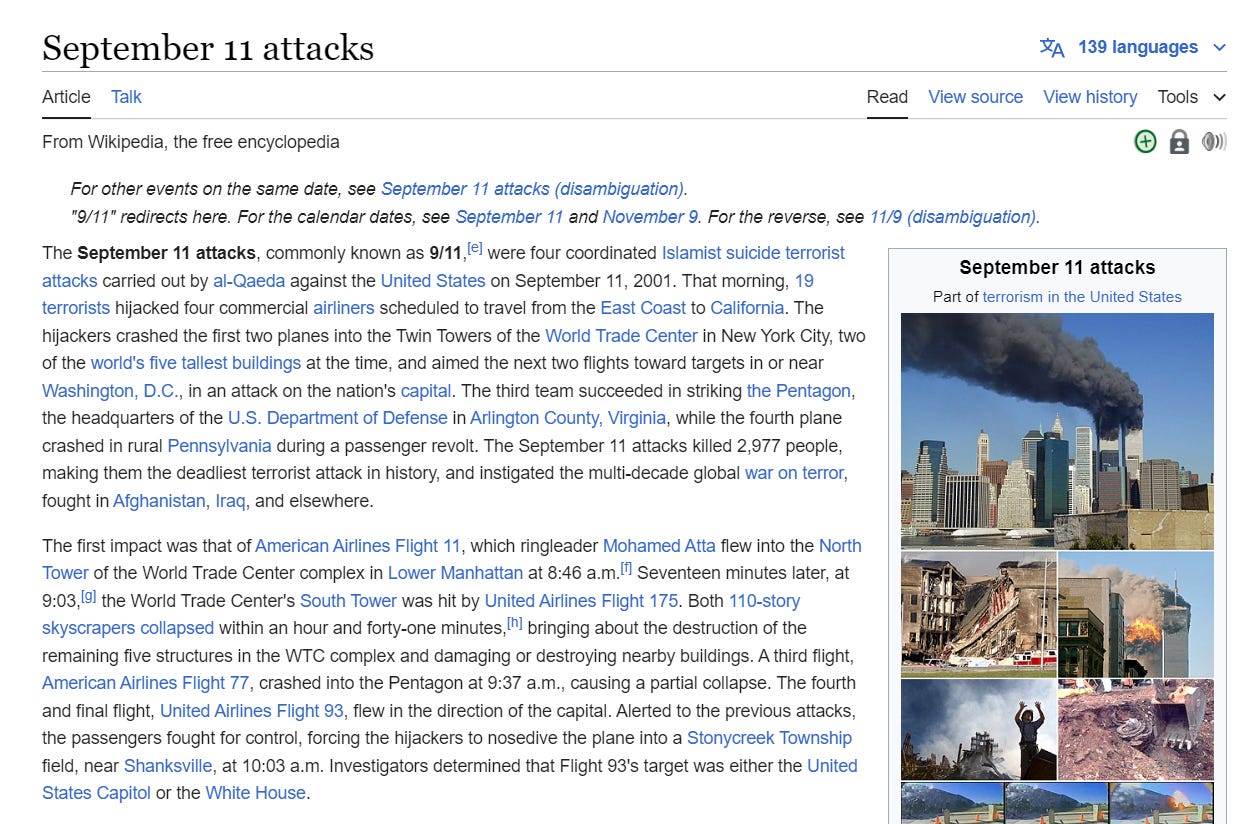The width and height of the screenshot is (1250, 824).
Task: Open American Airlines Flight 11 link
Action: click(x=358, y=546)
